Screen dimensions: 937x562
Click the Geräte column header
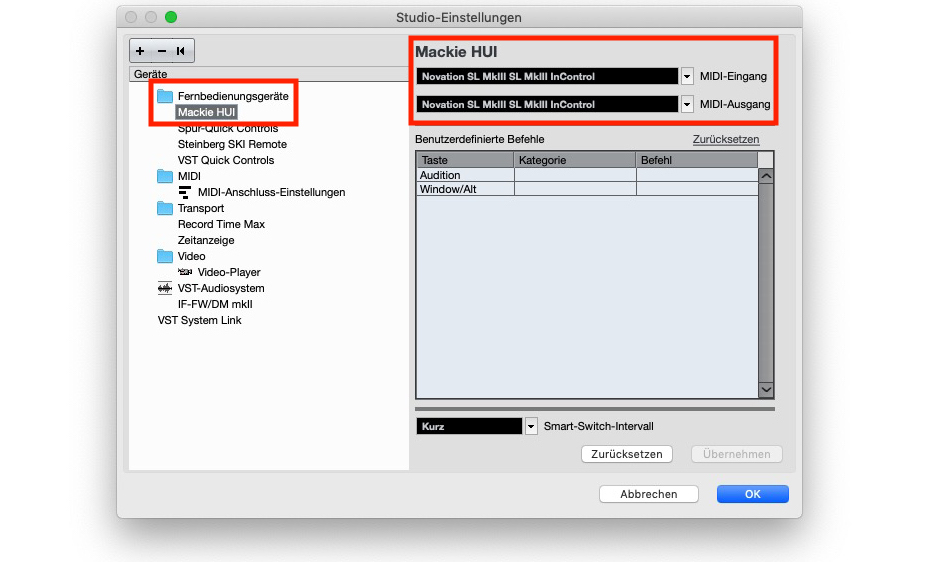269,74
